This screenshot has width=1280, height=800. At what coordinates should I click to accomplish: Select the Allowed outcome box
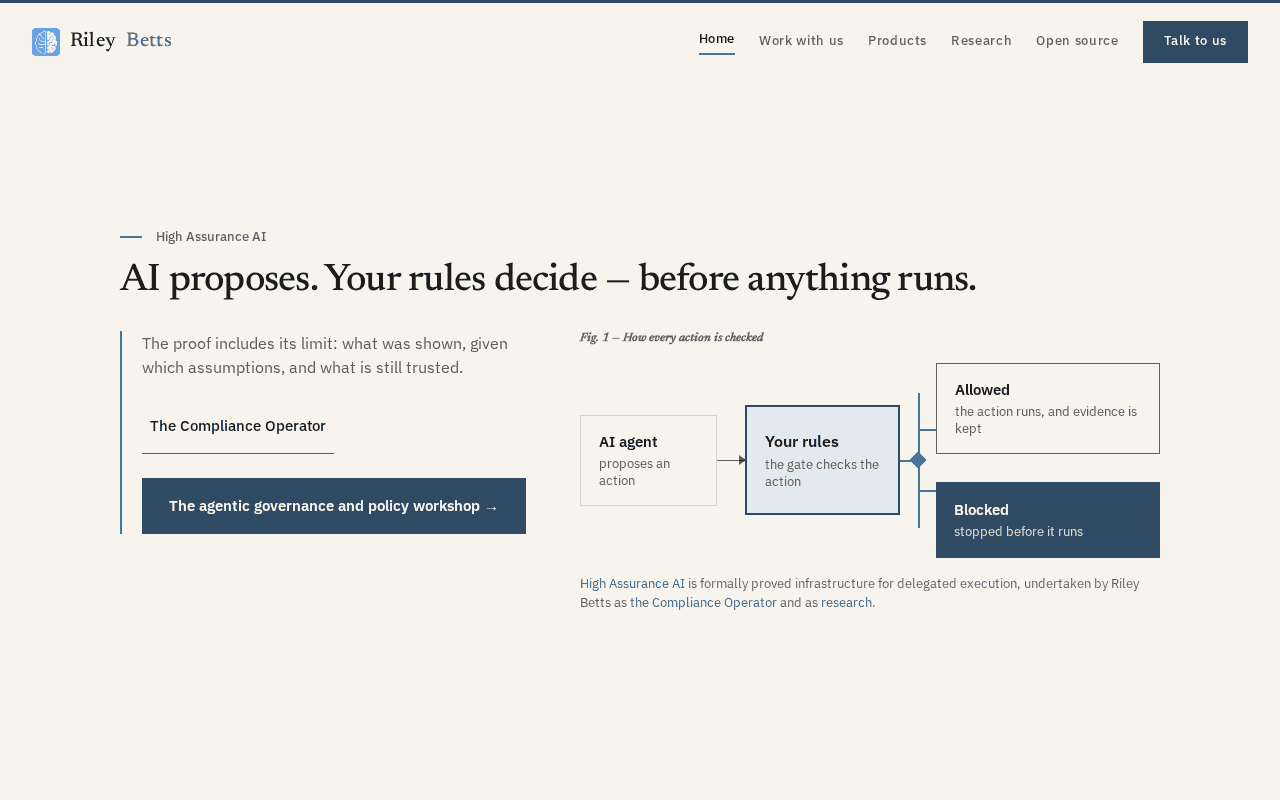click(x=1048, y=408)
